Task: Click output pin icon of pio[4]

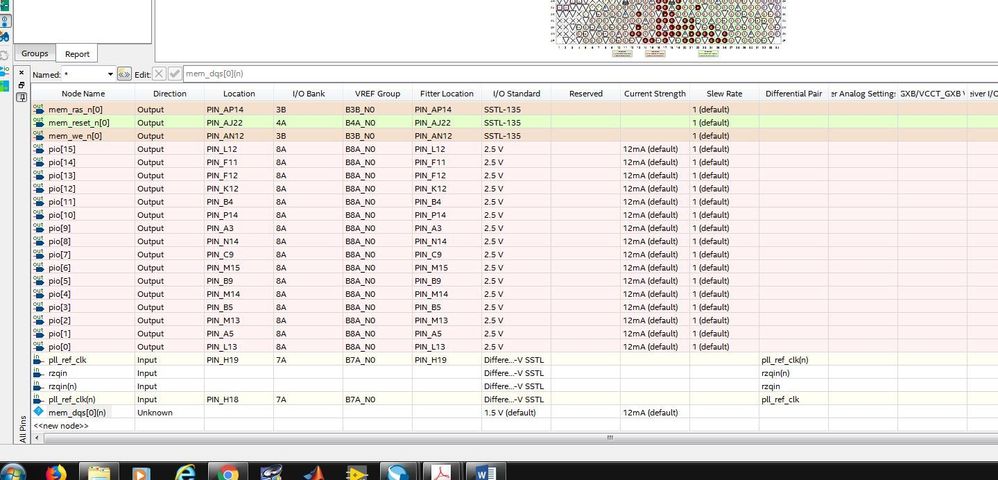Action: tap(39, 294)
